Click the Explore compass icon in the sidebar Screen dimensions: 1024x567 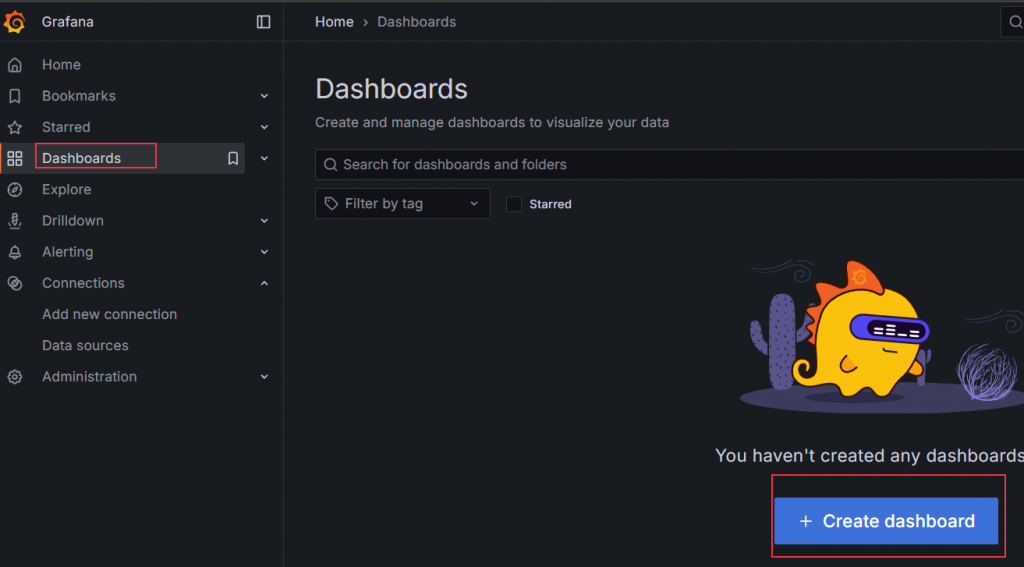(14, 189)
